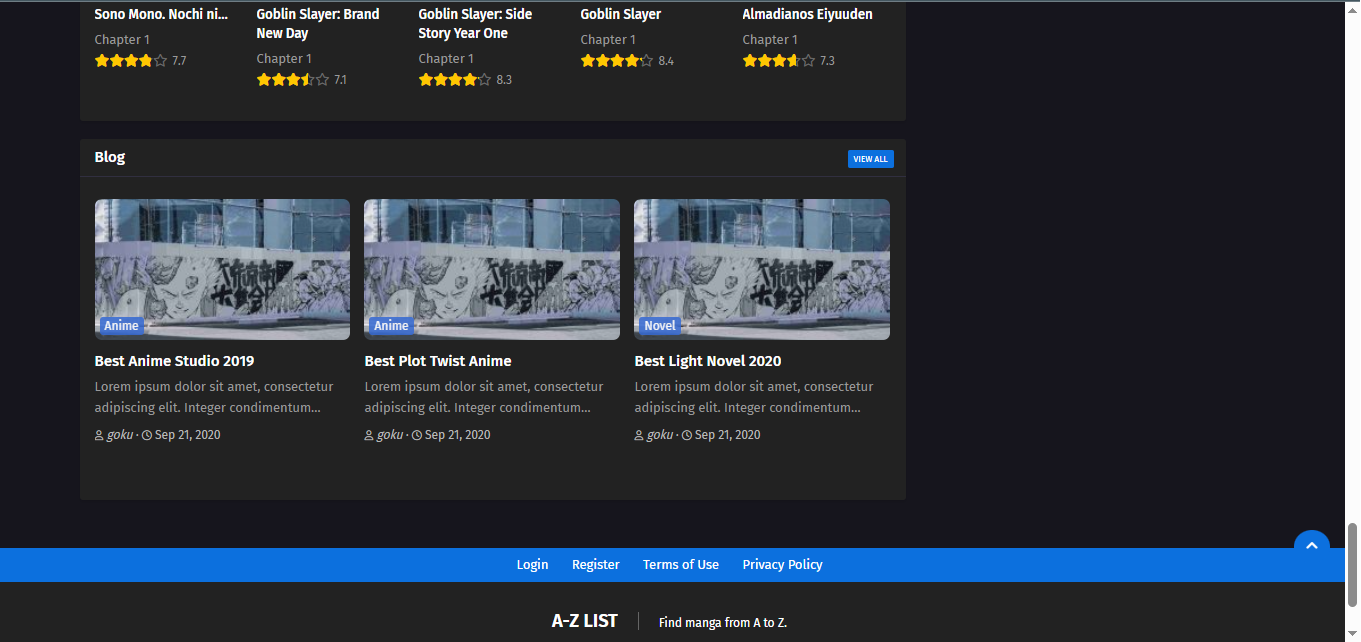The width and height of the screenshot is (1361, 642).
Task: Click Chapter 1 under Goblin Slayer: Brand New Day
Action: (284, 59)
